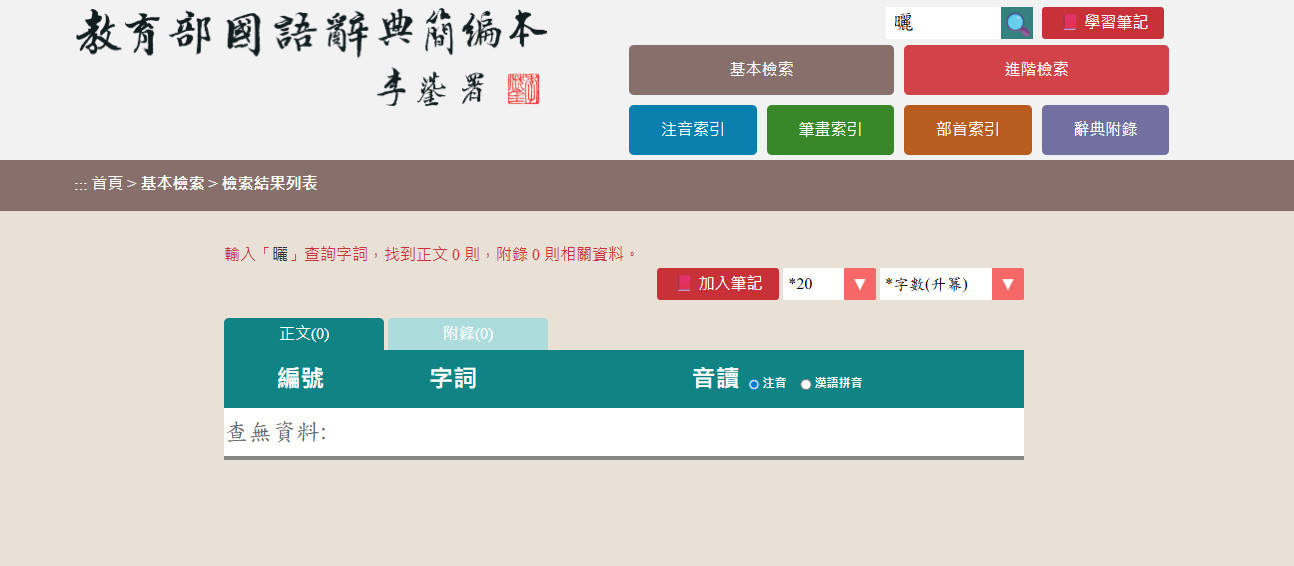The width and height of the screenshot is (1294, 566).
Task: Open 注音索引 phonetic index
Action: [693, 130]
